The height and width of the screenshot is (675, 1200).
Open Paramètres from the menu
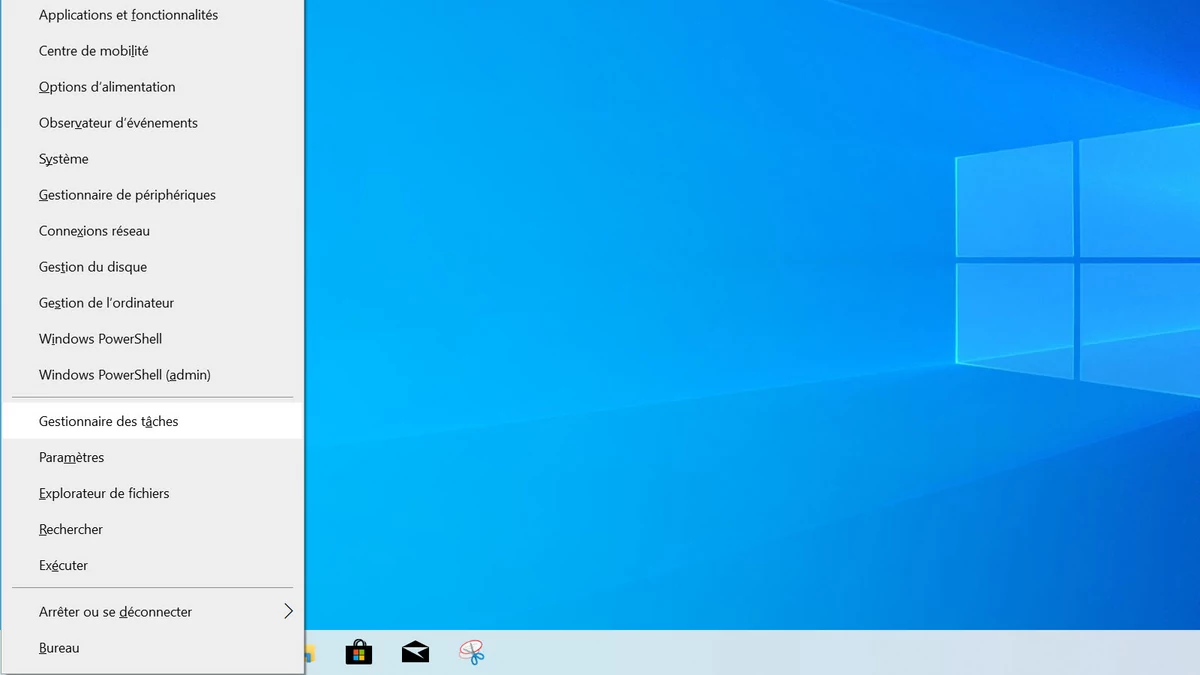71,457
